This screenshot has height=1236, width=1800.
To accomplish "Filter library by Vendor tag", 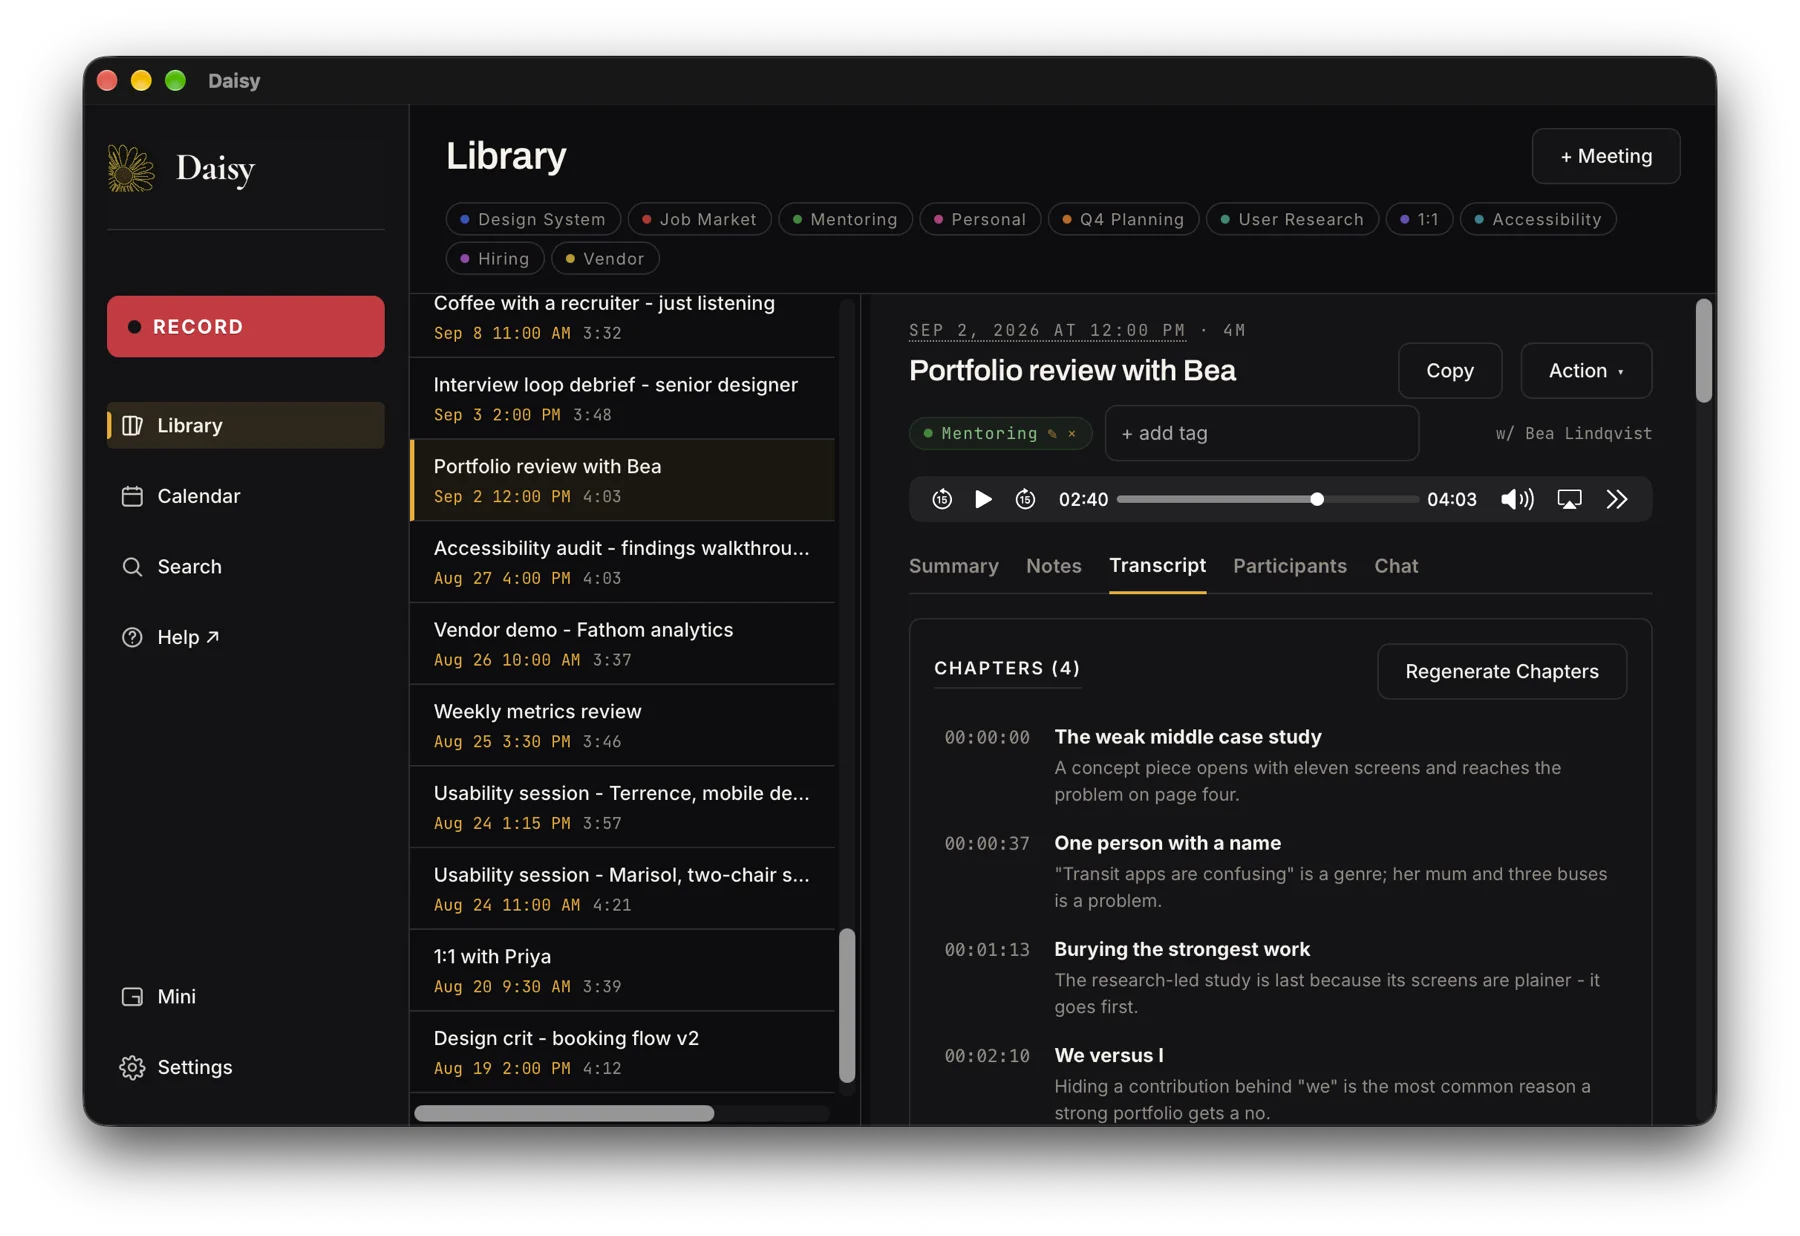I will point(605,258).
